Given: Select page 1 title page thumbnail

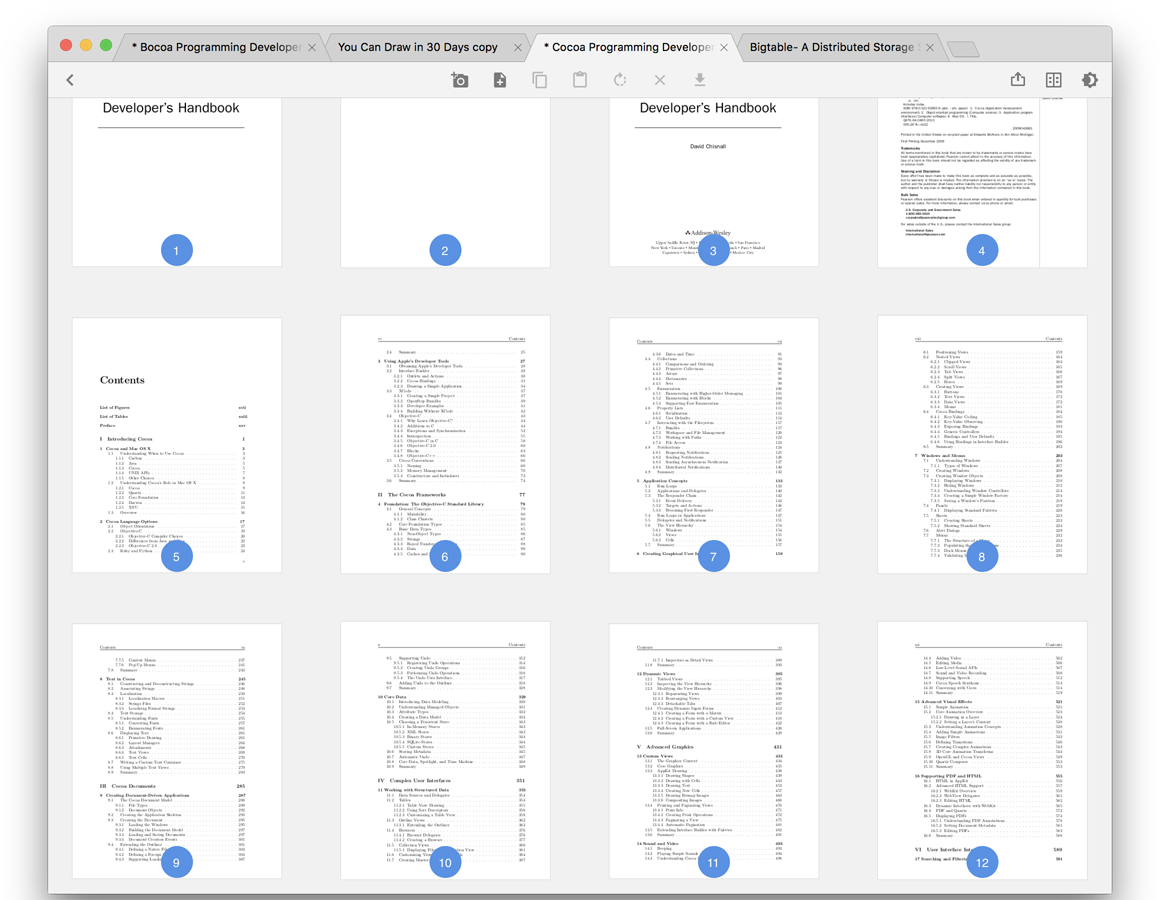Looking at the screenshot, I should [176, 180].
